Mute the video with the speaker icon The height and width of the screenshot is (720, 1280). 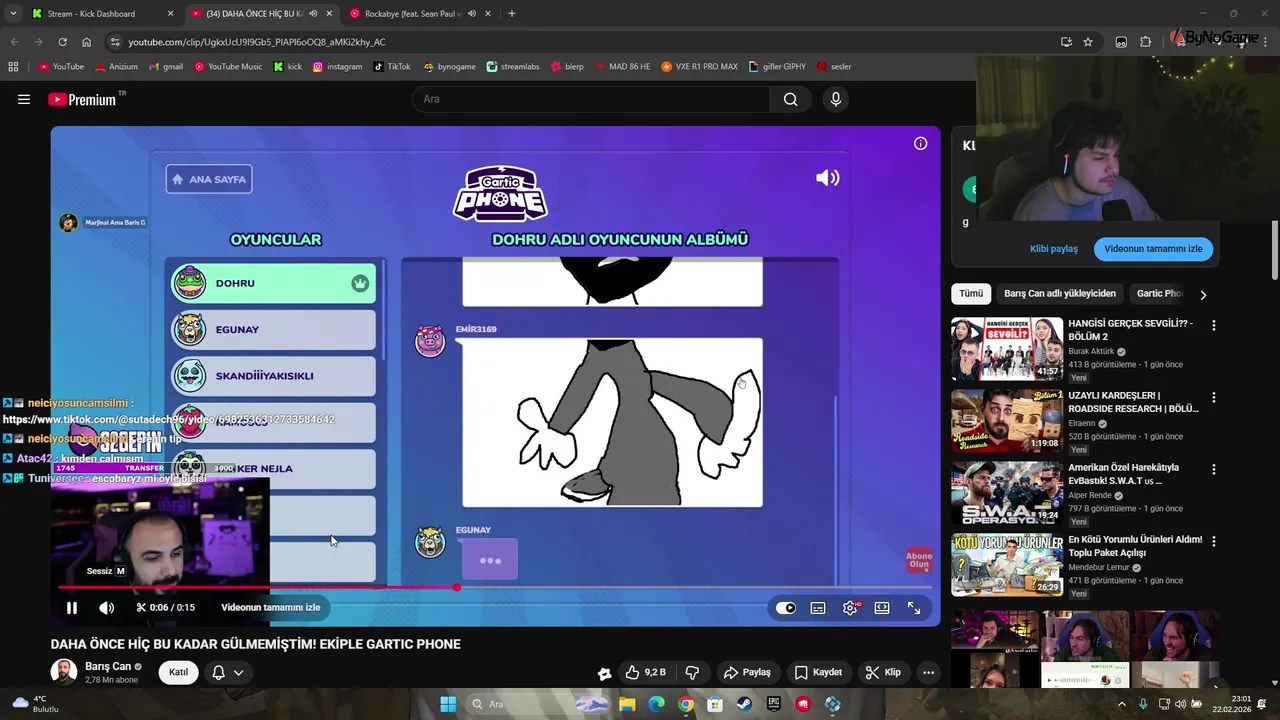107,607
